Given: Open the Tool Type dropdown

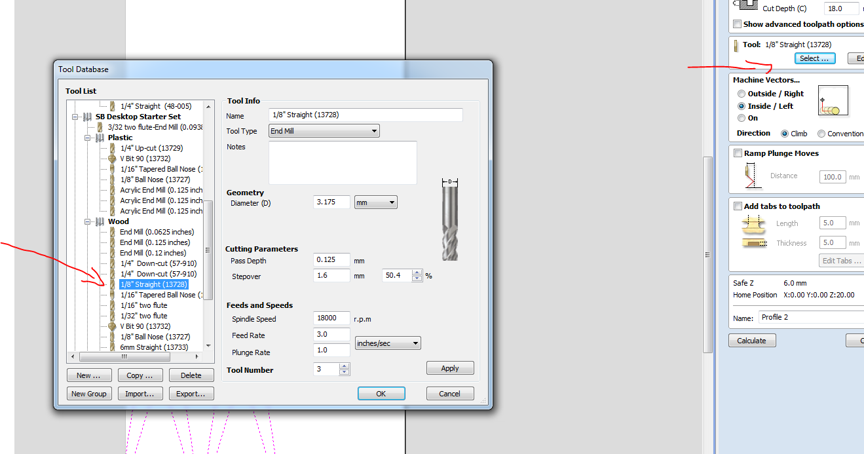Looking at the screenshot, I should pos(324,131).
